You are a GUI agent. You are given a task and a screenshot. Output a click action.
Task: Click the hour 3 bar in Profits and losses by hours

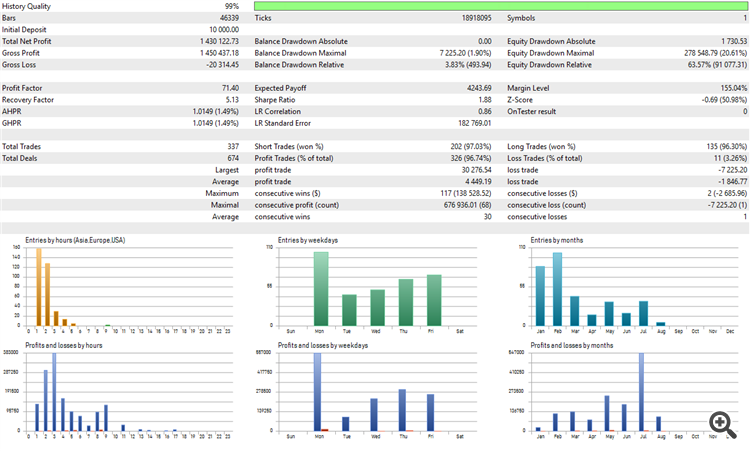54,392
